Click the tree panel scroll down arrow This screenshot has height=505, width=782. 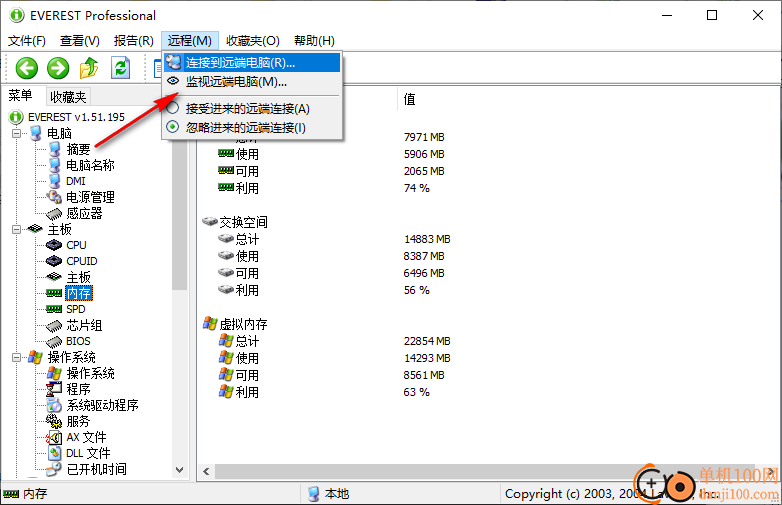(180, 470)
